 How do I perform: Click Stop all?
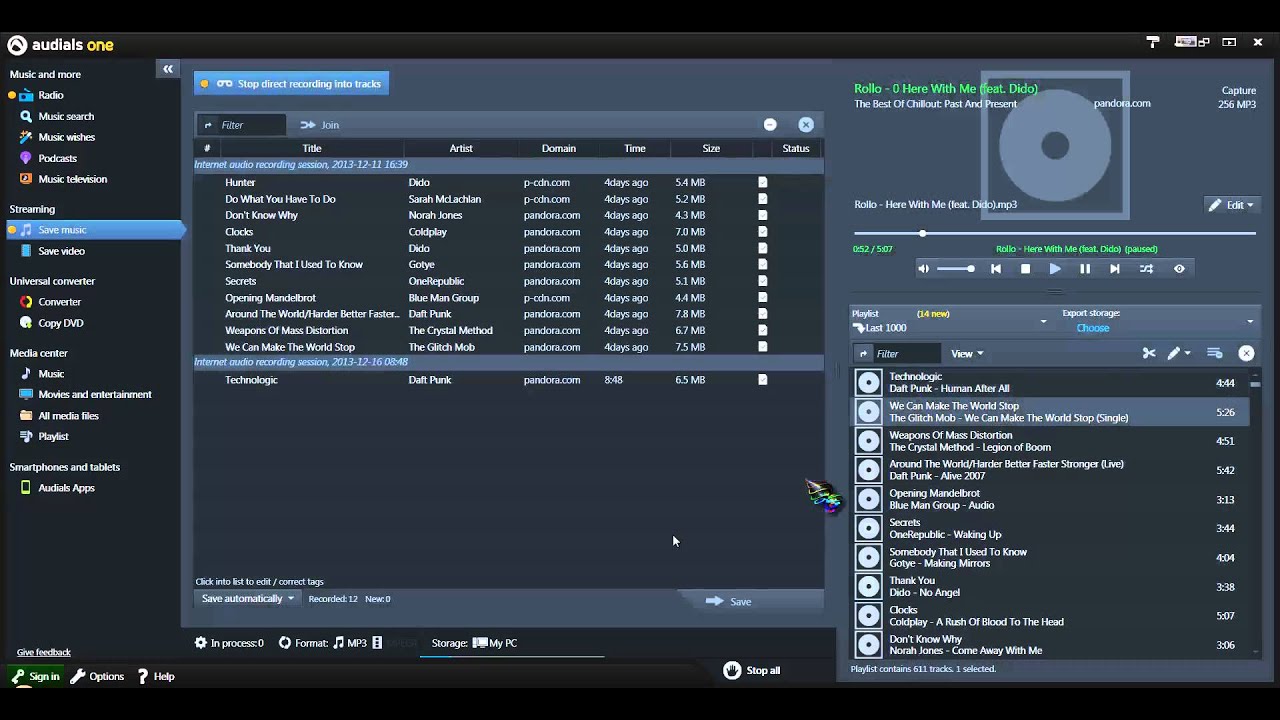[752, 670]
